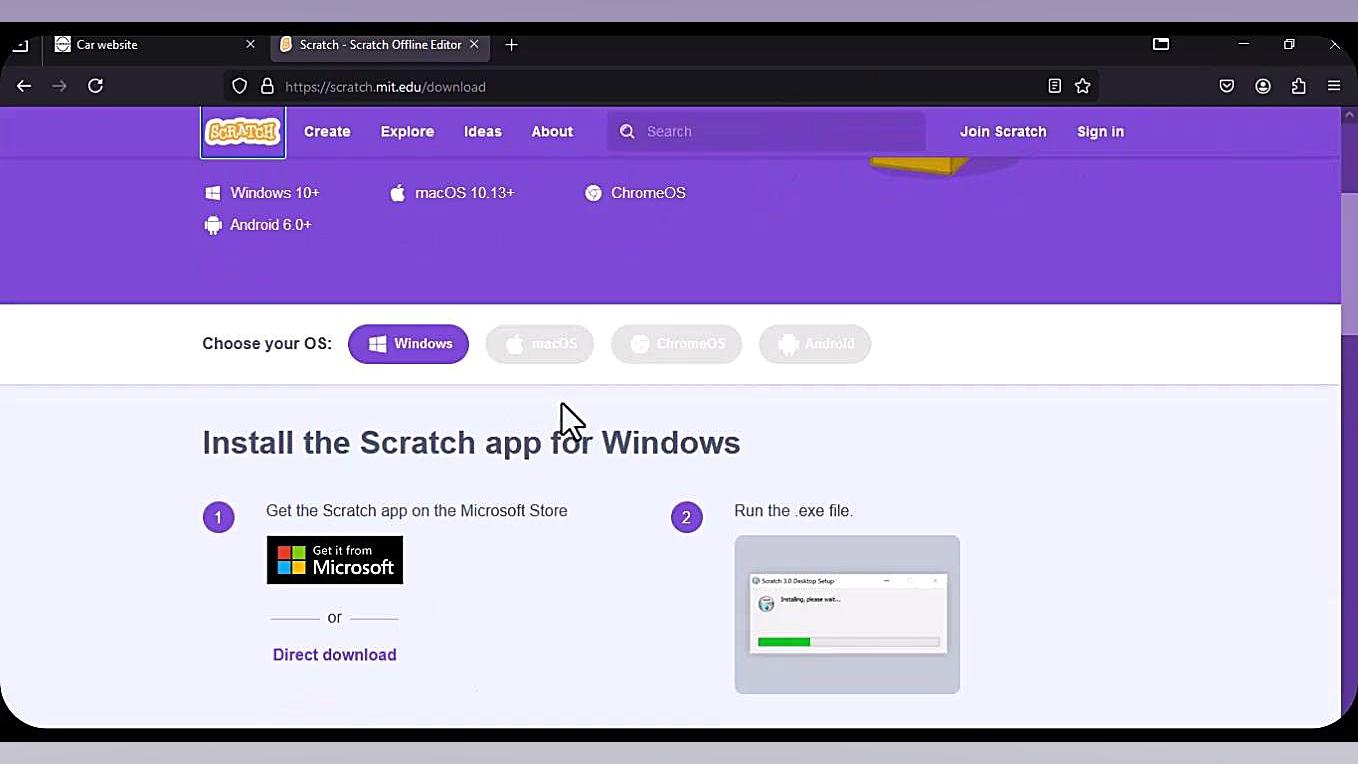Toggle reader view icon in address bar
The height and width of the screenshot is (764, 1358).
click(x=1054, y=86)
